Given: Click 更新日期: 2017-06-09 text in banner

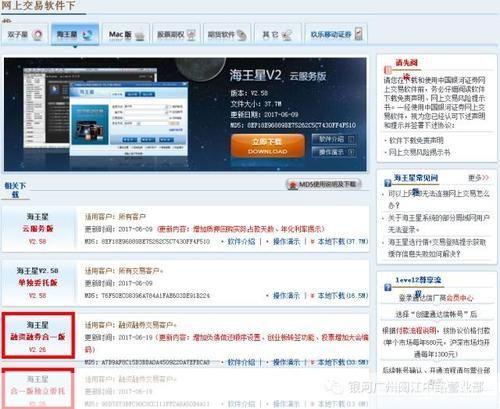Looking at the screenshot, I should click(x=264, y=114).
